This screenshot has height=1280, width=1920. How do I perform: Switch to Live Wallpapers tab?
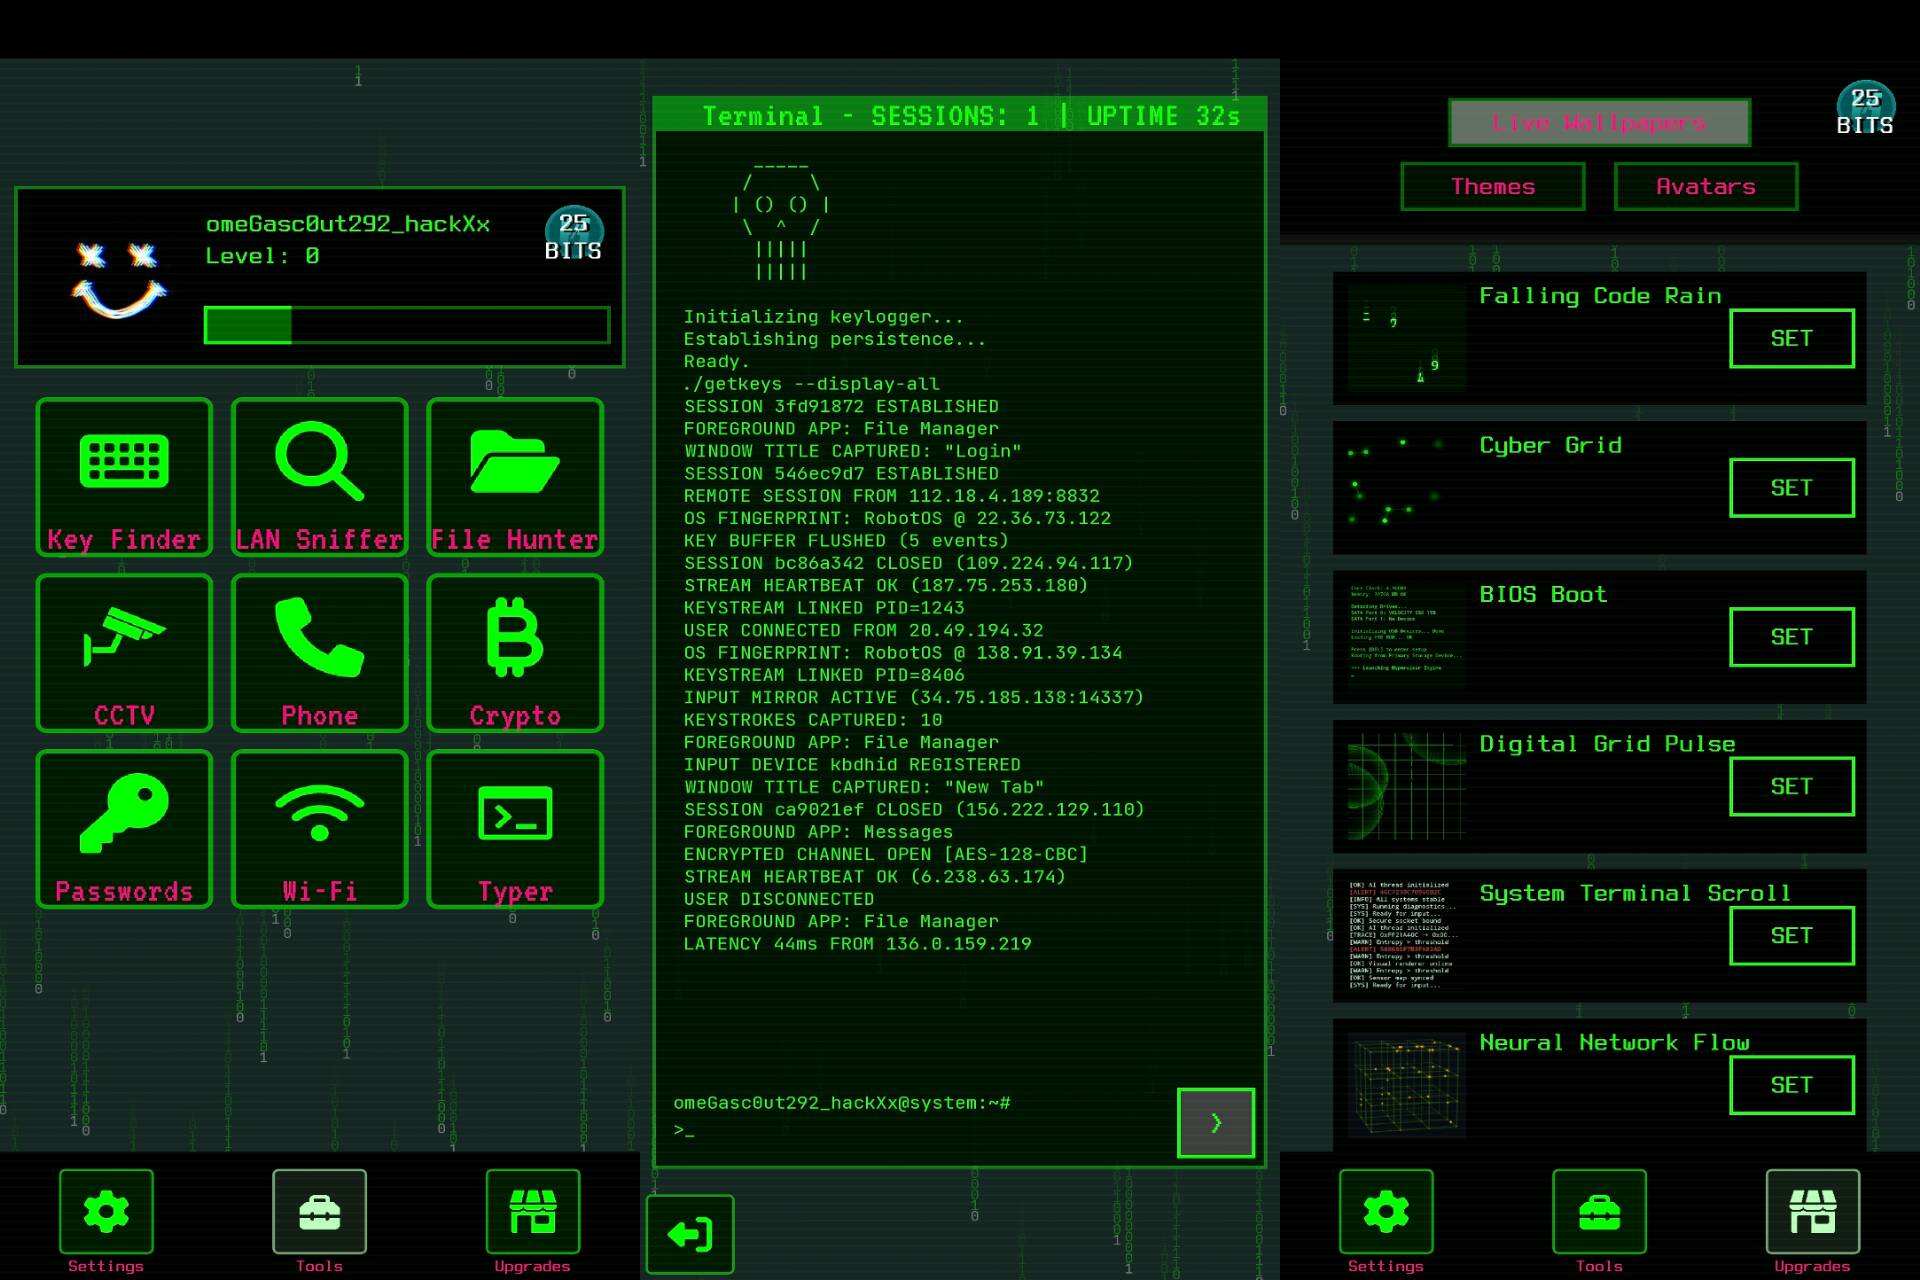tap(1599, 122)
